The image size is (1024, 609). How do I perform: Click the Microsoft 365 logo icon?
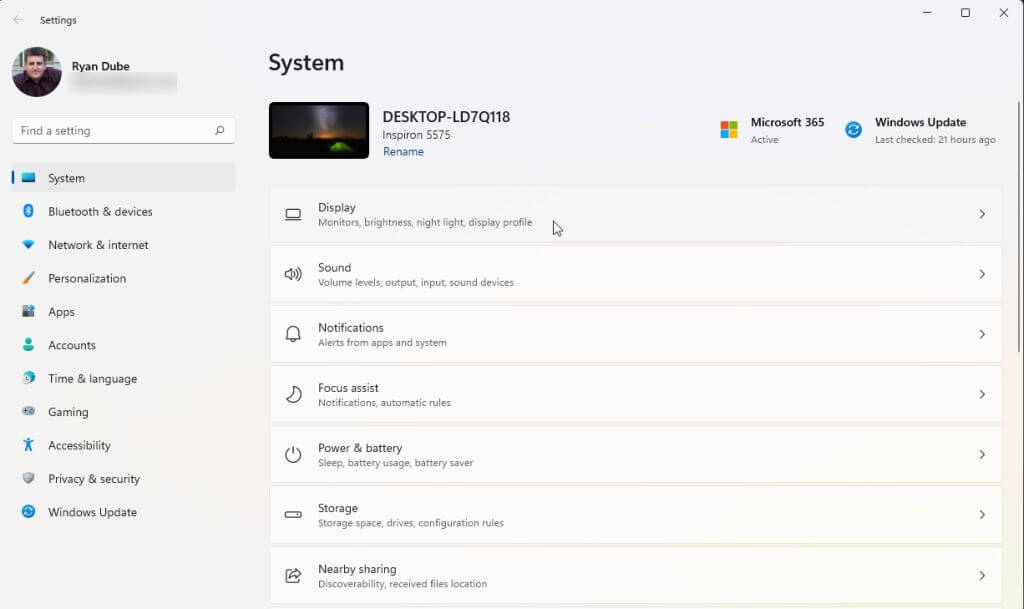pos(729,130)
